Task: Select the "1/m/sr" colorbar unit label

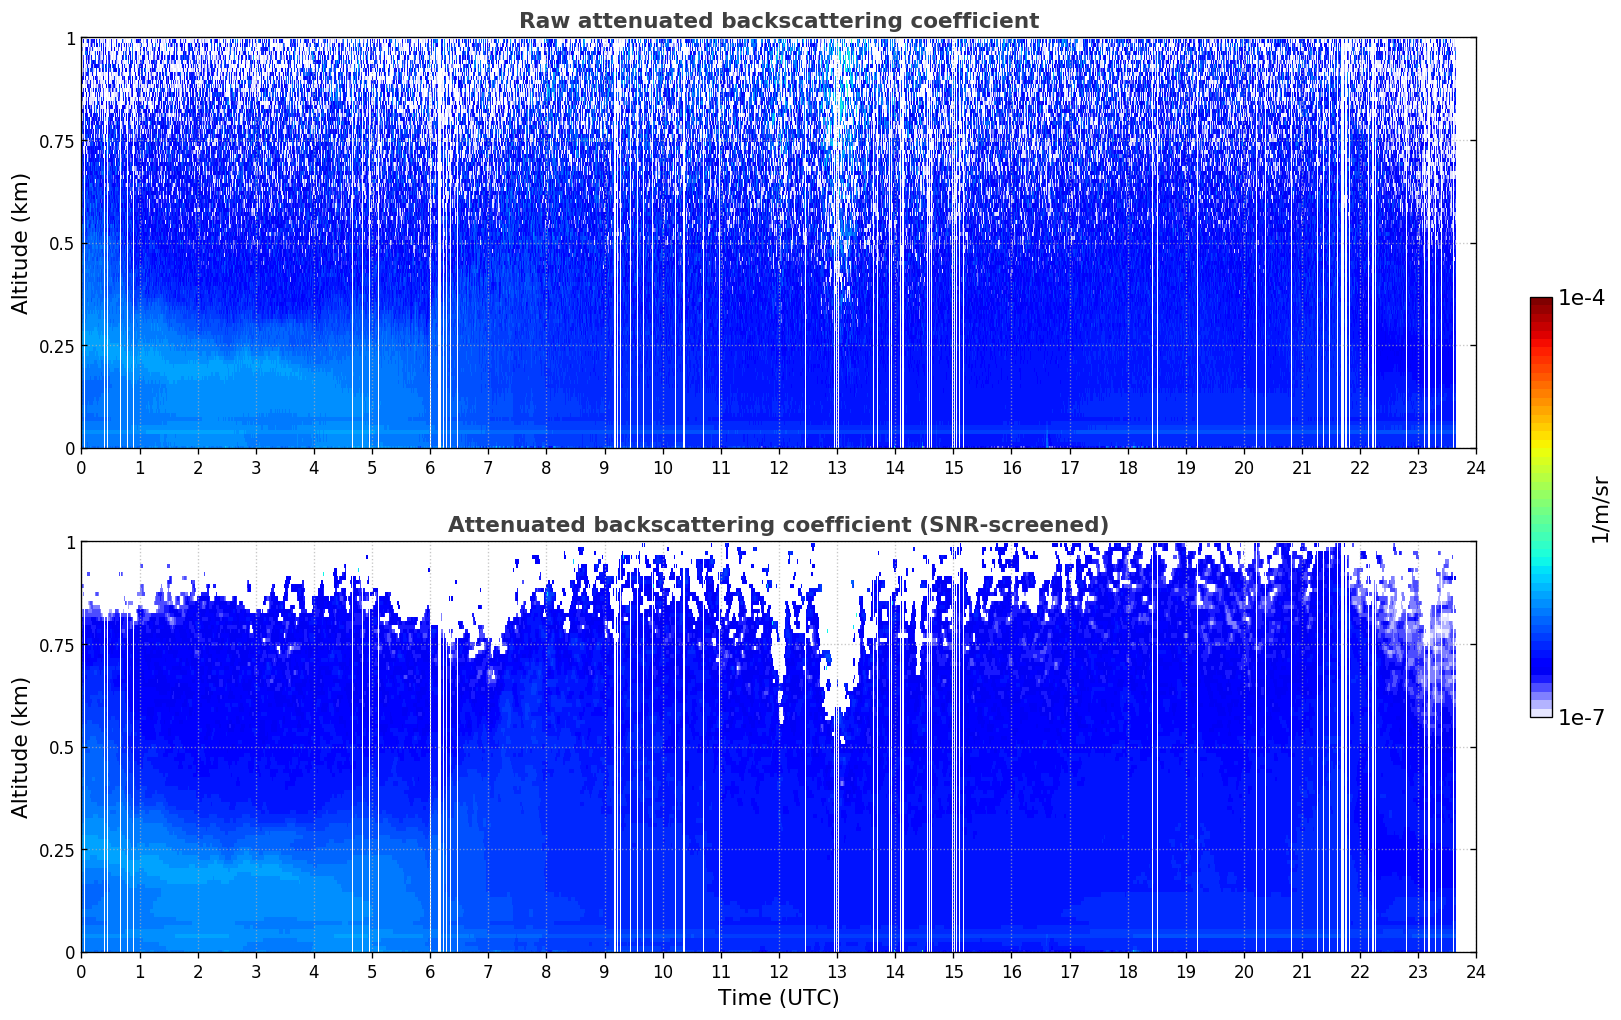Action: 1600,508
